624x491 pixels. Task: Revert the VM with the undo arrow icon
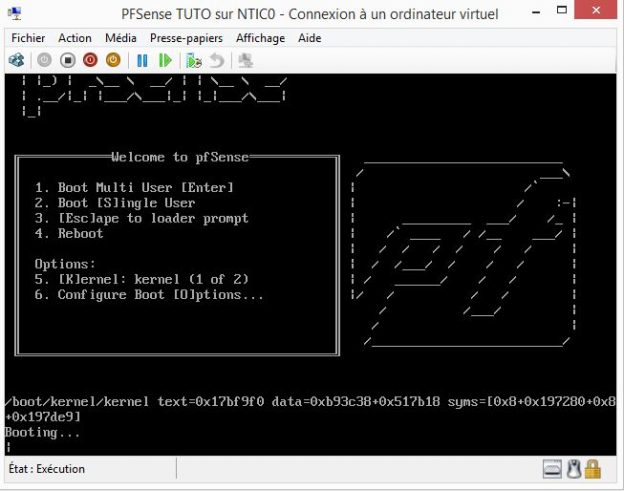click(x=215, y=60)
